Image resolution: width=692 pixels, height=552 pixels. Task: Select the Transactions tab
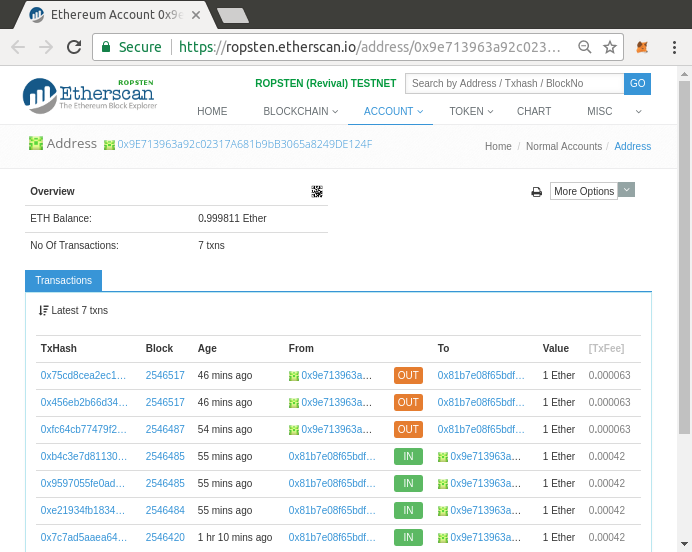pyautogui.click(x=63, y=281)
